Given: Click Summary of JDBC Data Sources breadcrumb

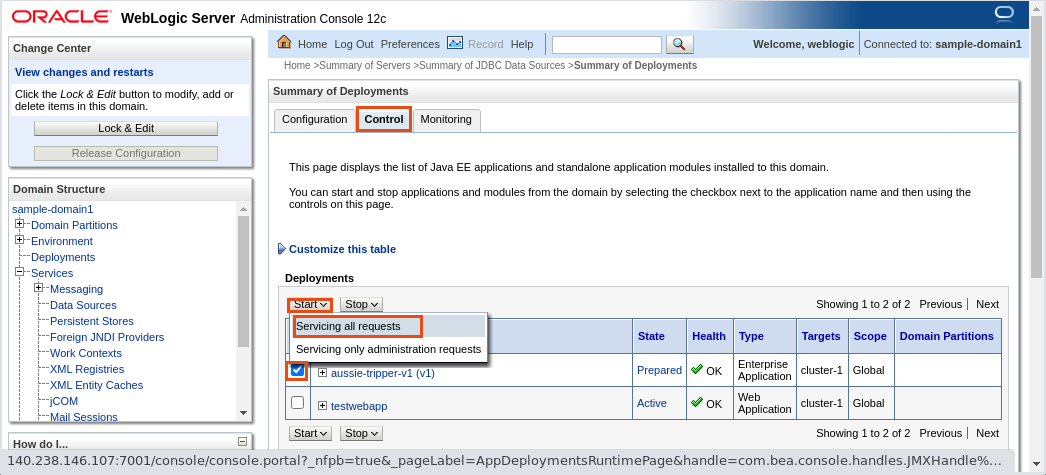Looking at the screenshot, I should pos(492,65).
